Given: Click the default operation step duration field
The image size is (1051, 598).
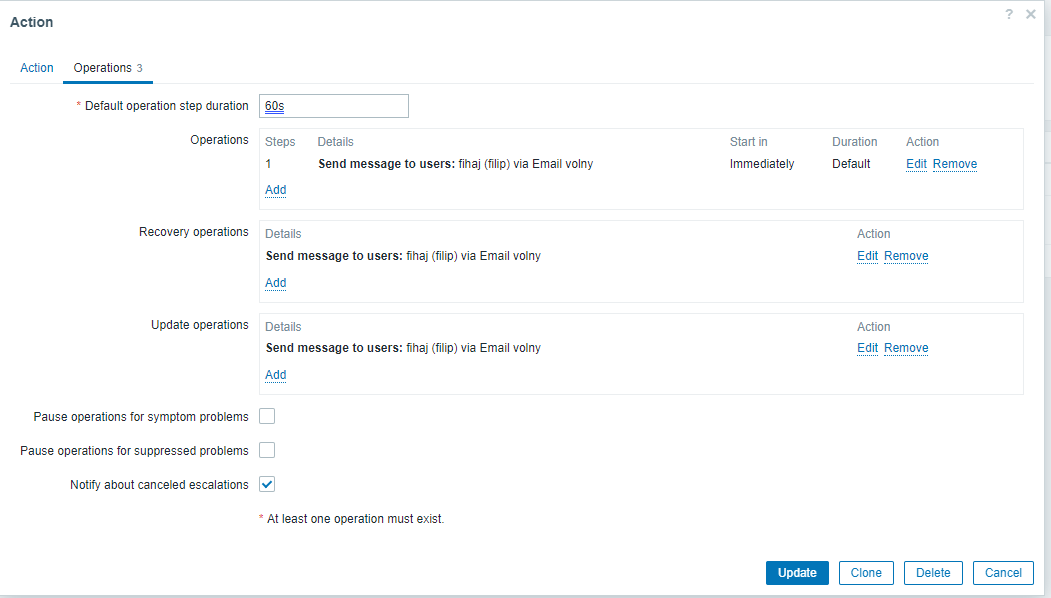Looking at the screenshot, I should click(333, 106).
